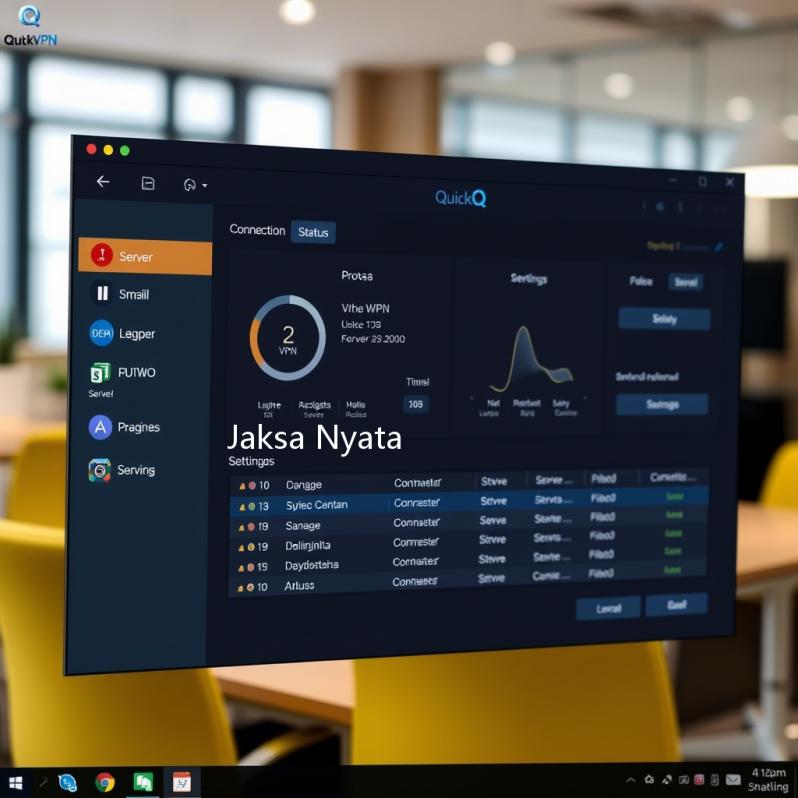Click the QutkVPN desktop shortcut icon

point(30,26)
